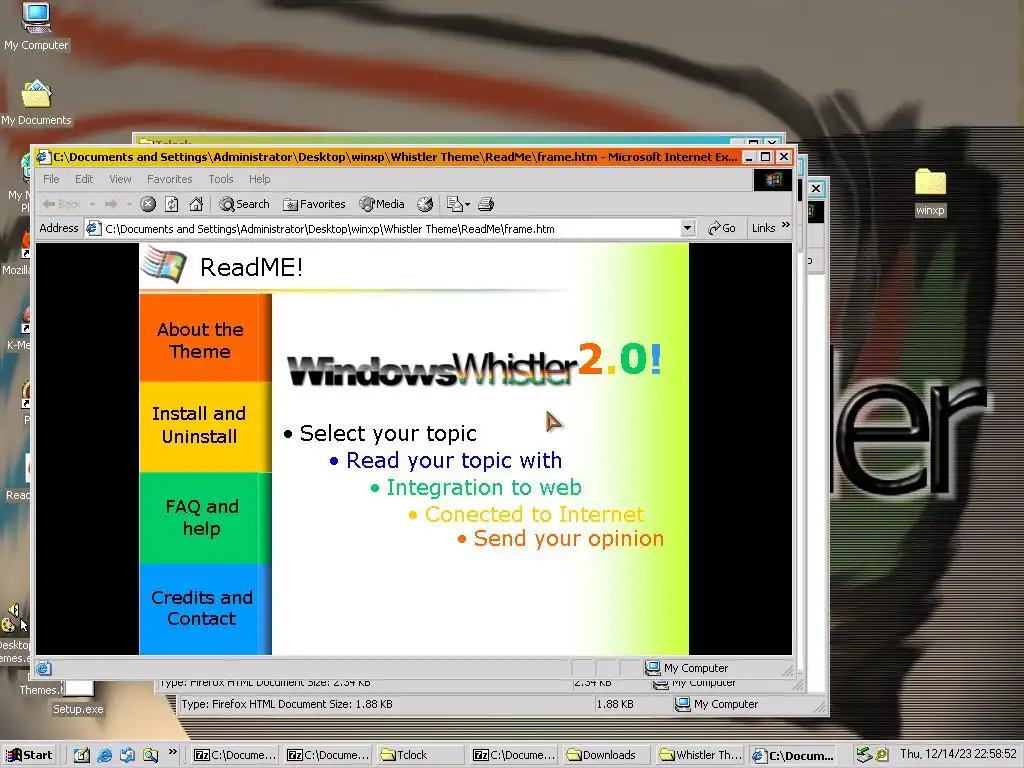Click the taskbar clock date and time
The height and width of the screenshot is (768, 1024).
959,754
